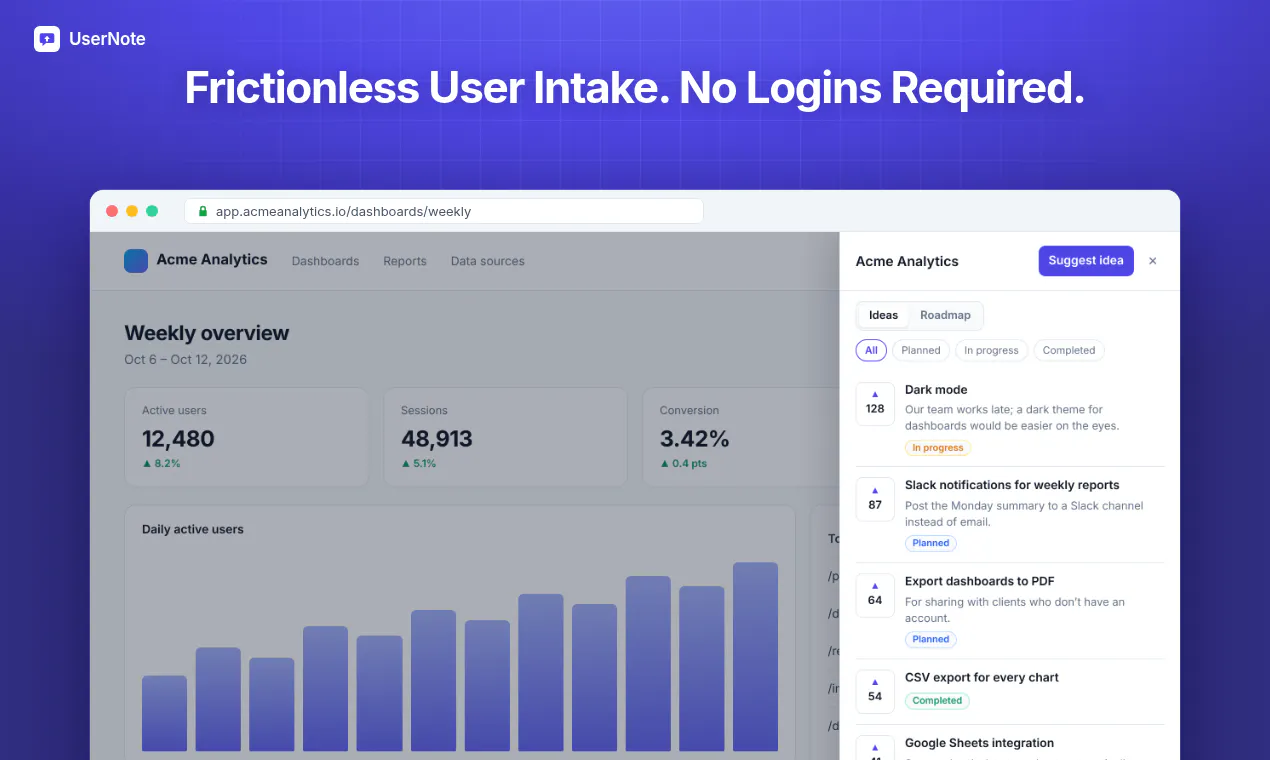Click the Sessions 48,913 card
1270x760 pixels.
pyautogui.click(x=505, y=437)
